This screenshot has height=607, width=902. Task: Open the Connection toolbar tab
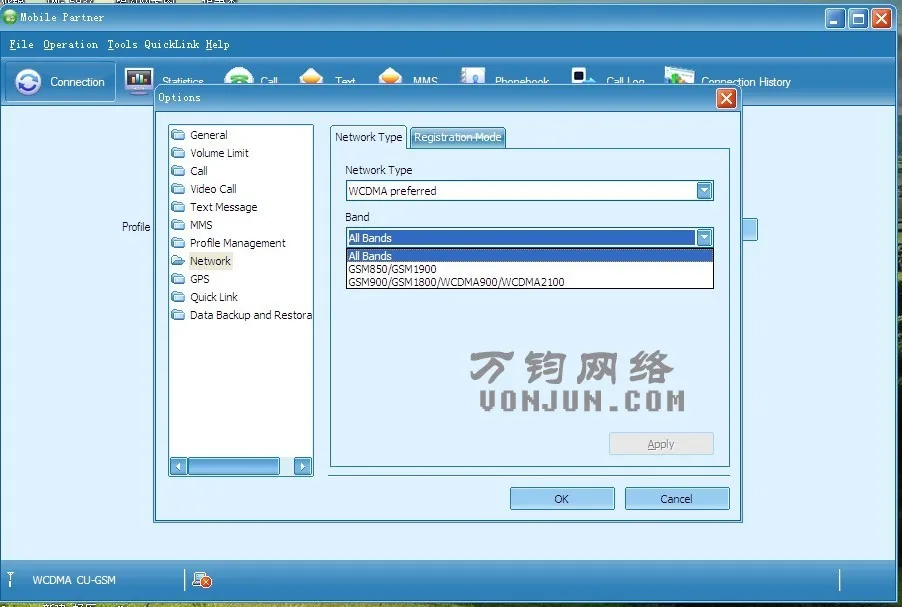(60, 82)
